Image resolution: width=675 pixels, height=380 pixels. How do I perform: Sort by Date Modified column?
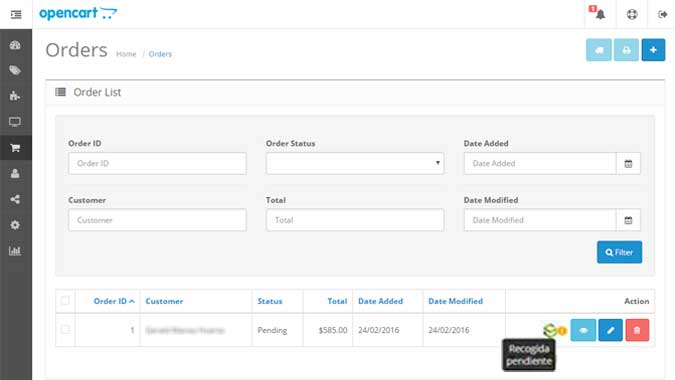coord(455,301)
